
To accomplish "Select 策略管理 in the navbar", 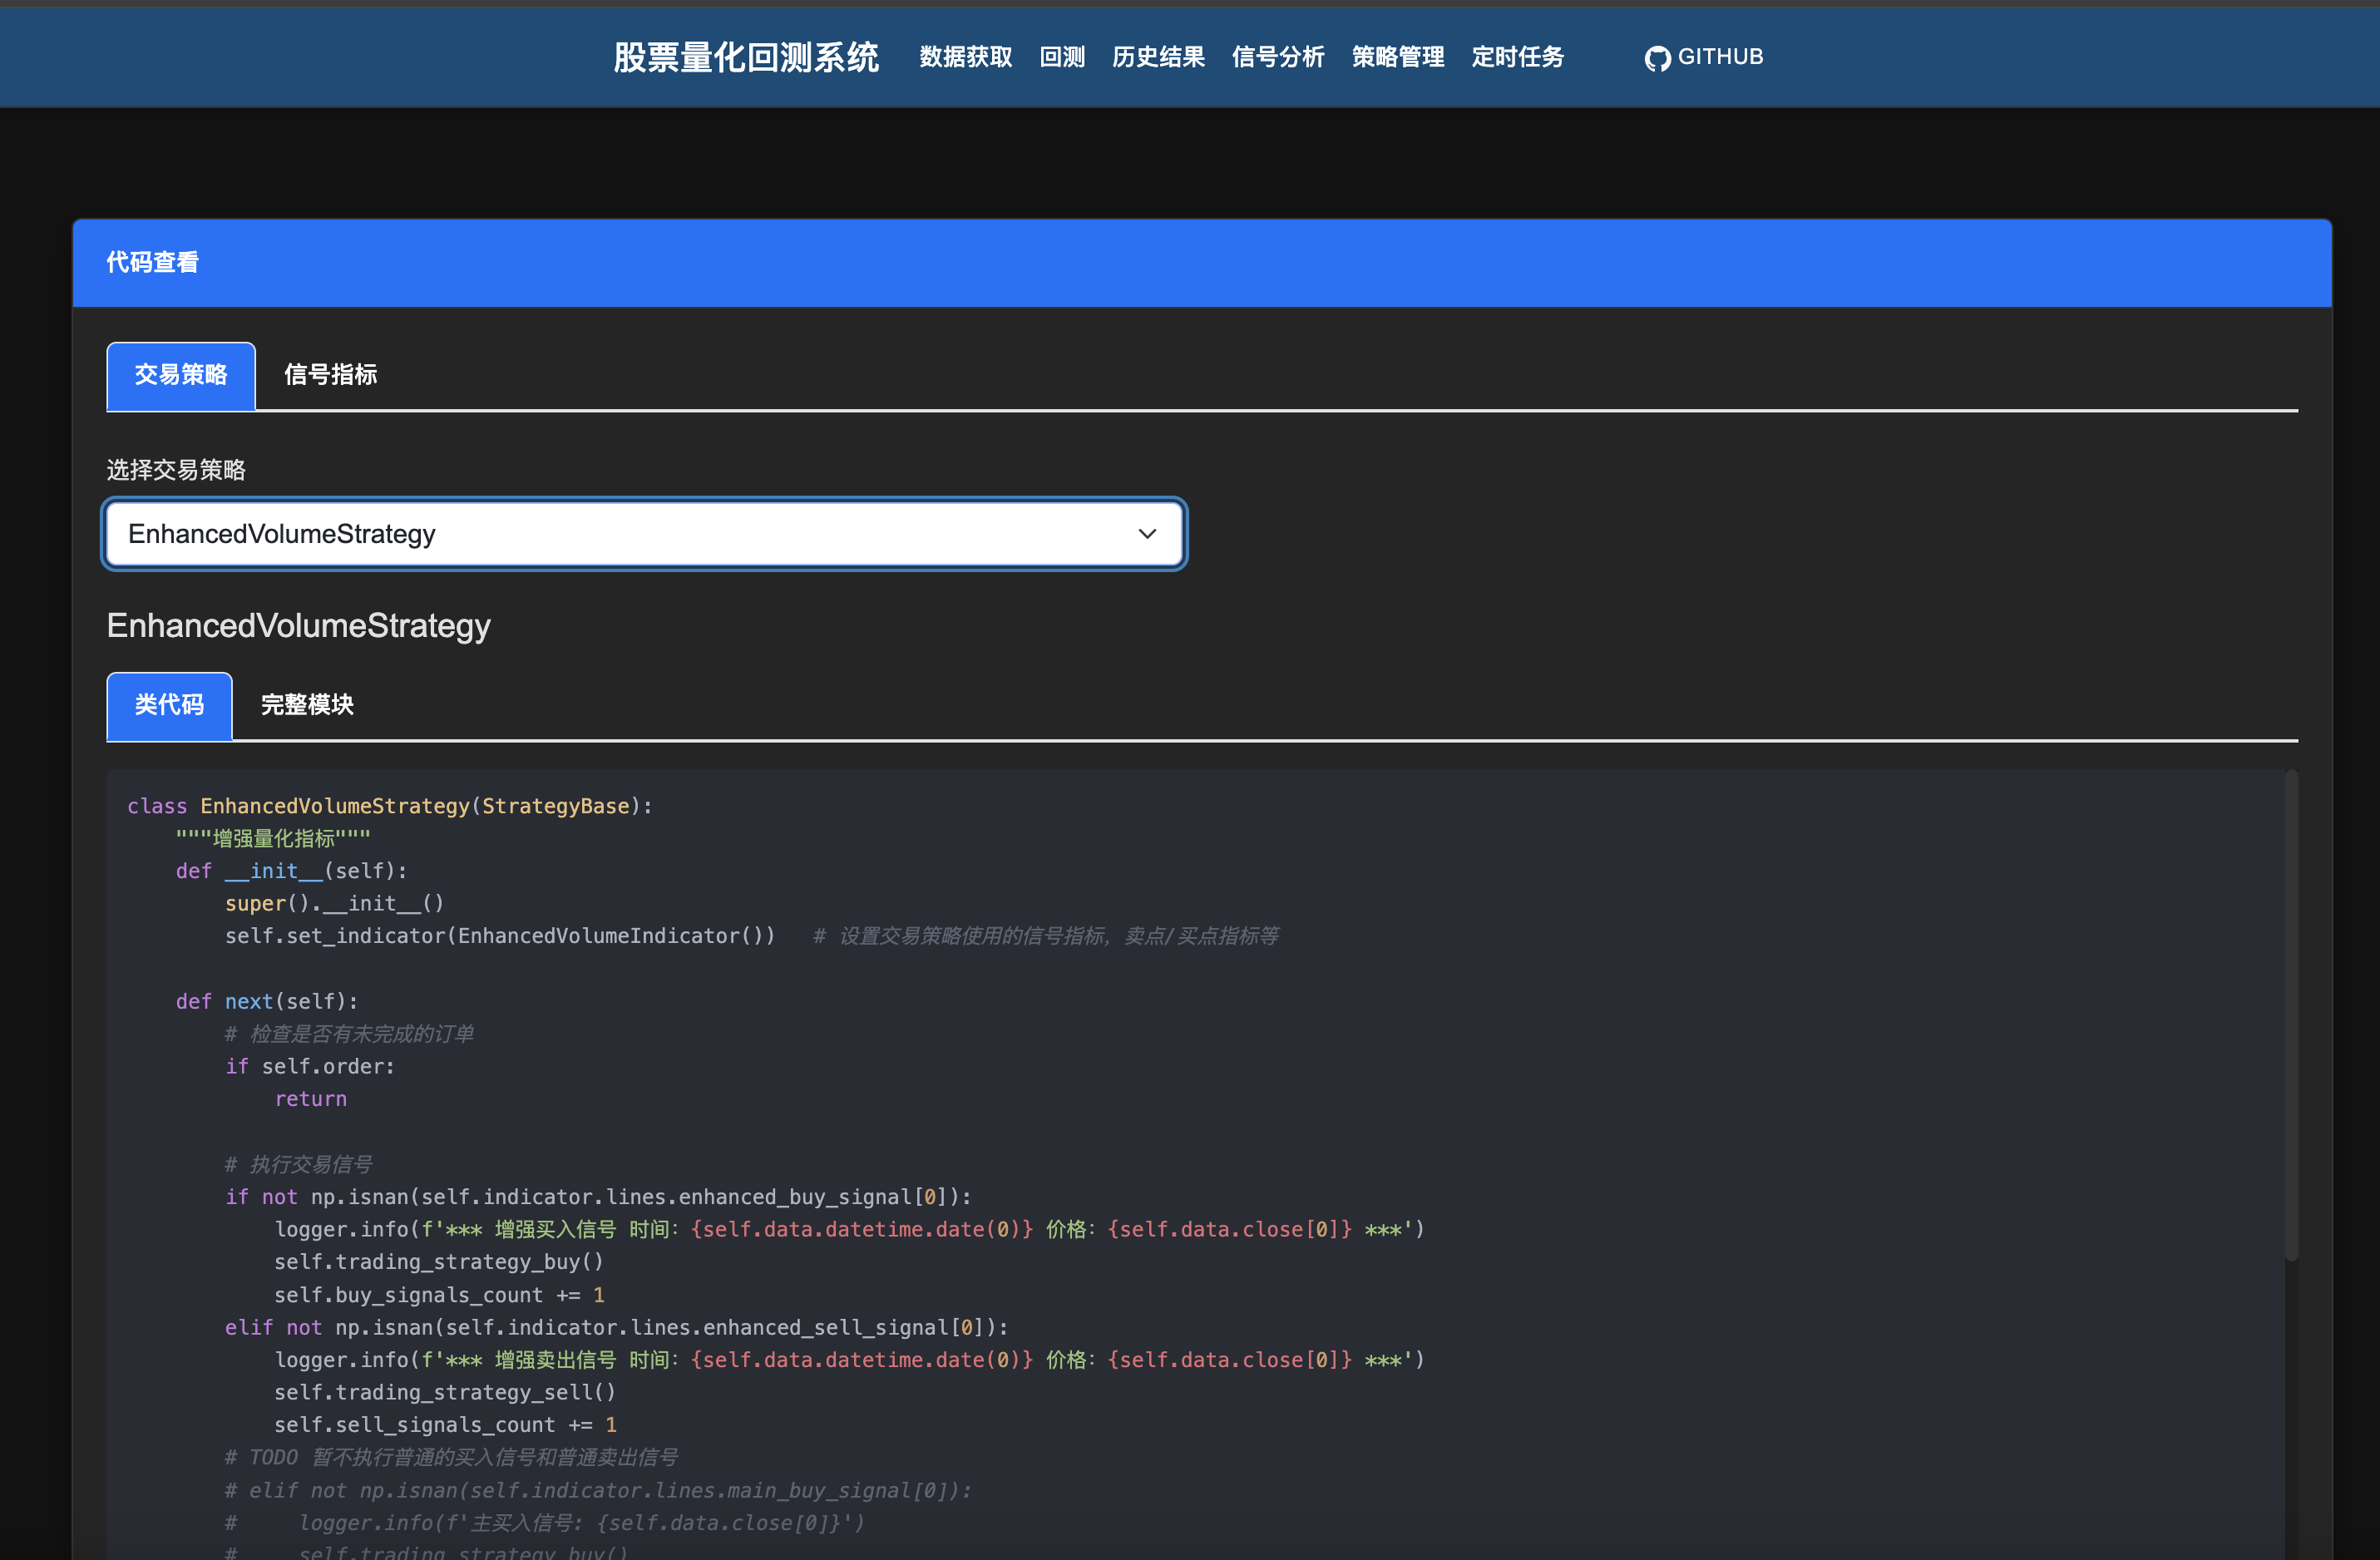I will 1397,57.
